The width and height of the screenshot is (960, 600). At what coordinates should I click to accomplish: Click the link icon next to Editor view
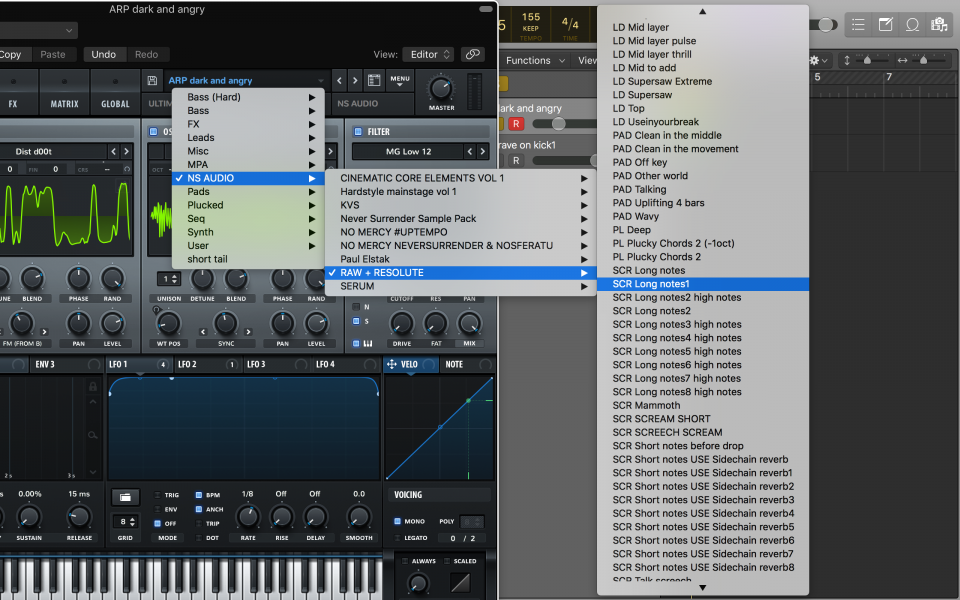click(473, 54)
